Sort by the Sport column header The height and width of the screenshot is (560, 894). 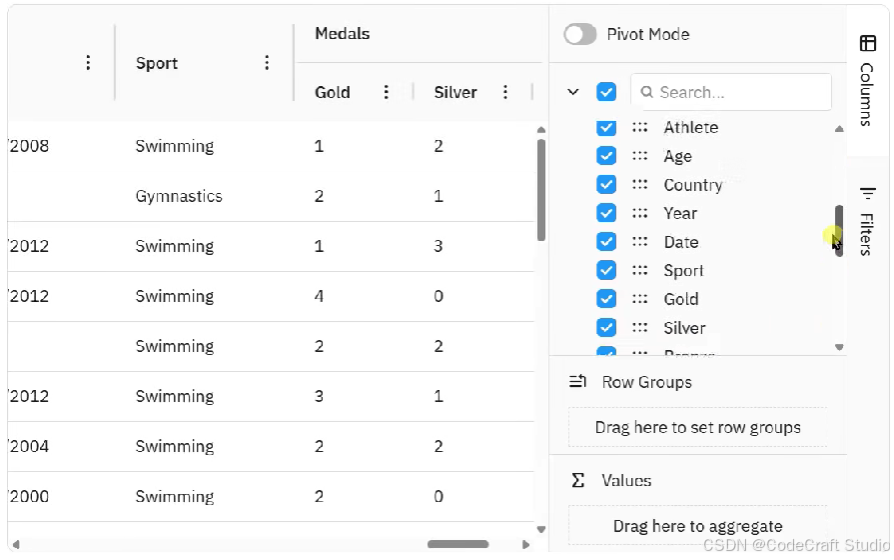(x=157, y=63)
